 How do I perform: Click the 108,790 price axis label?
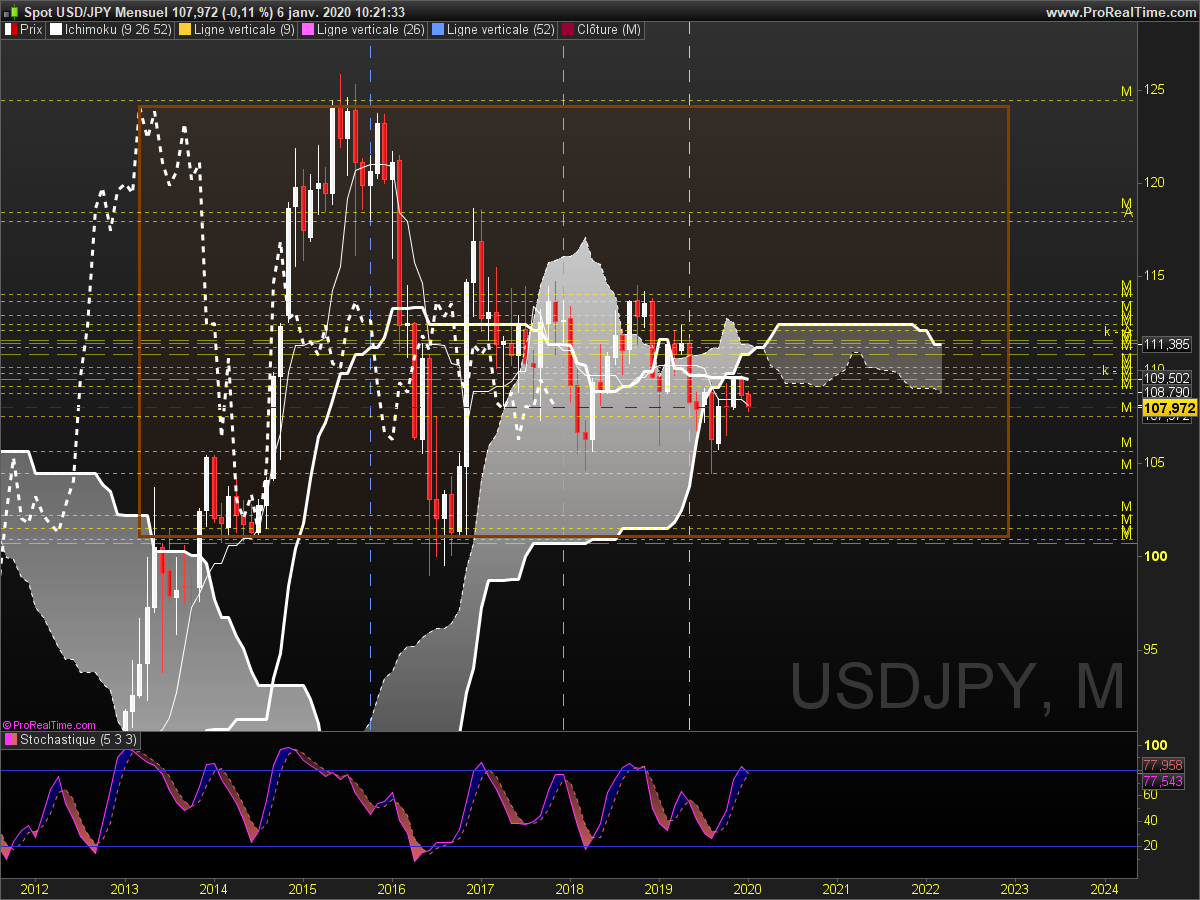(x=1167, y=392)
